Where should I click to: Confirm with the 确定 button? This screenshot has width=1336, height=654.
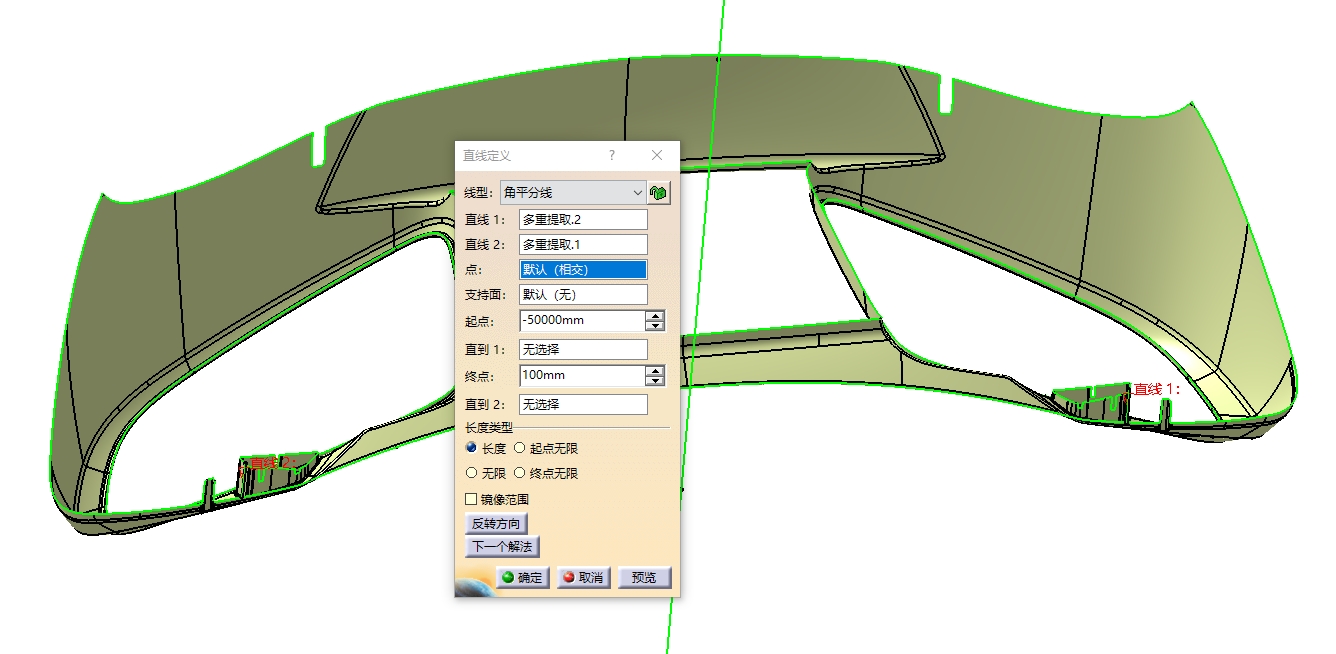pos(522,578)
